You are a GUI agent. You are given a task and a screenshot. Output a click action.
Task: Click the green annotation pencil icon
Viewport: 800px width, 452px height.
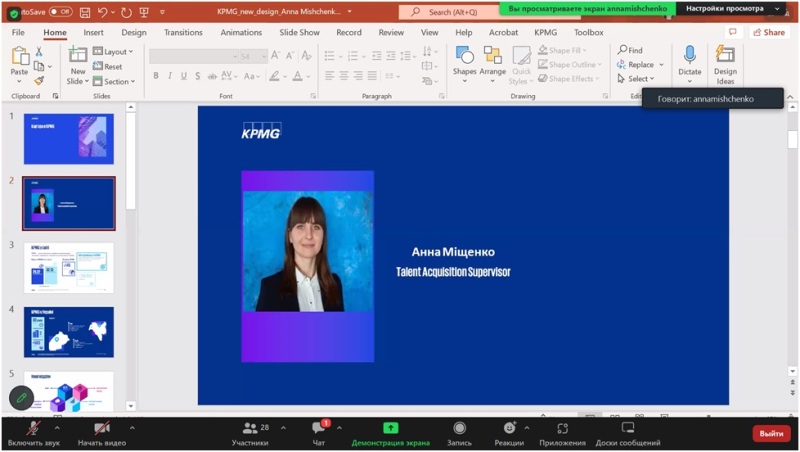pos(21,398)
